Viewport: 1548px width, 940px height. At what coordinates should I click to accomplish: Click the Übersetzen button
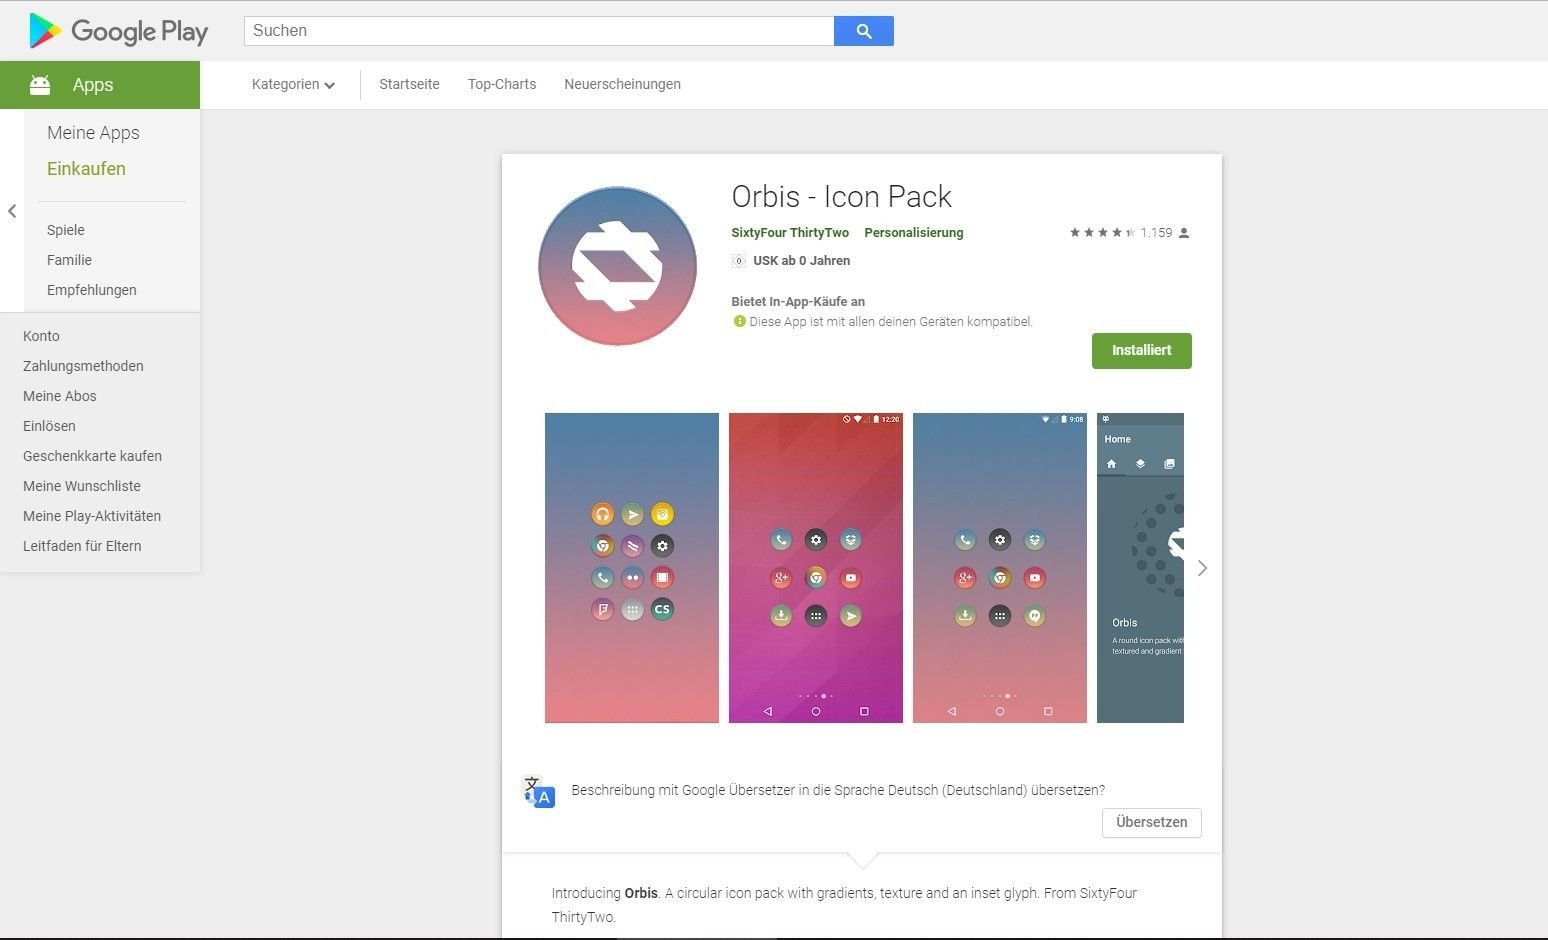[x=1152, y=822]
